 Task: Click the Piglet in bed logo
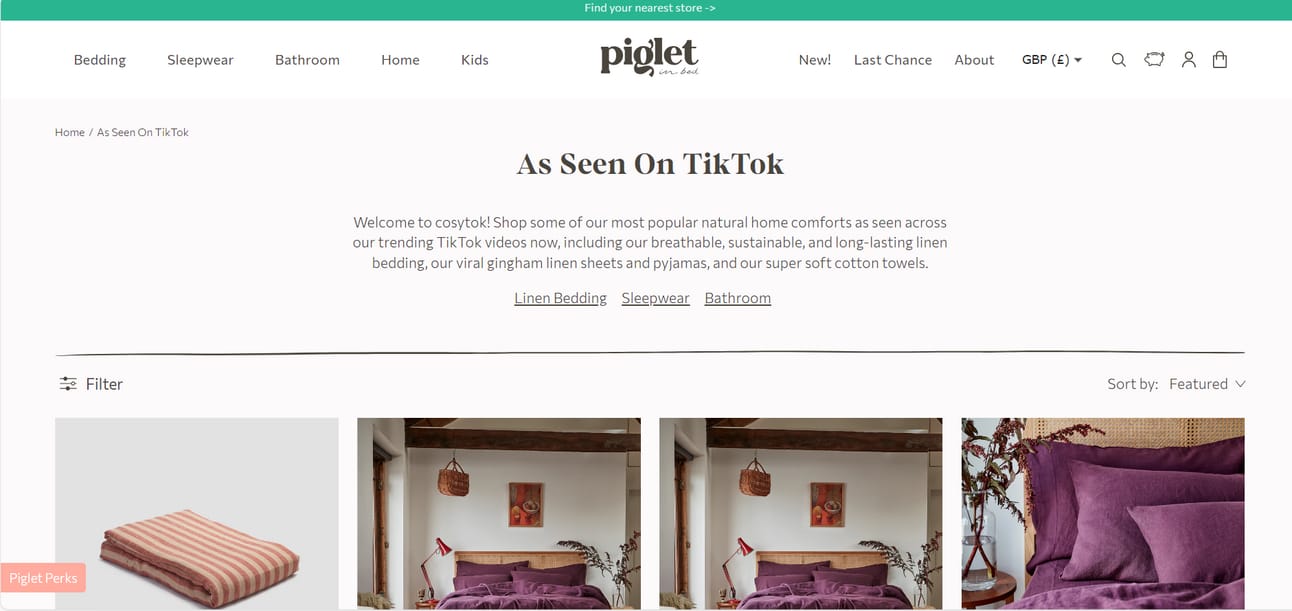click(x=649, y=57)
